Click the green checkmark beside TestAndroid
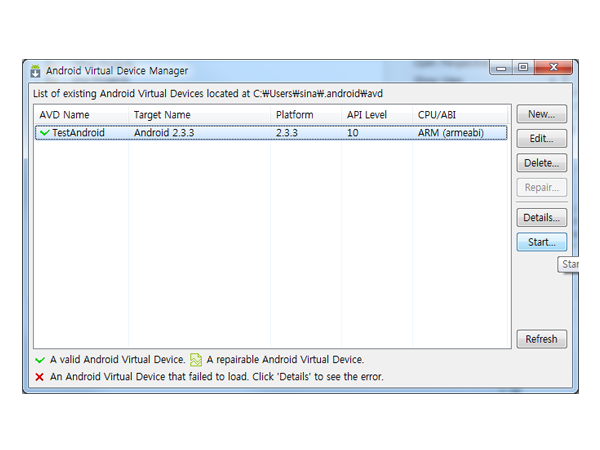 point(45,133)
